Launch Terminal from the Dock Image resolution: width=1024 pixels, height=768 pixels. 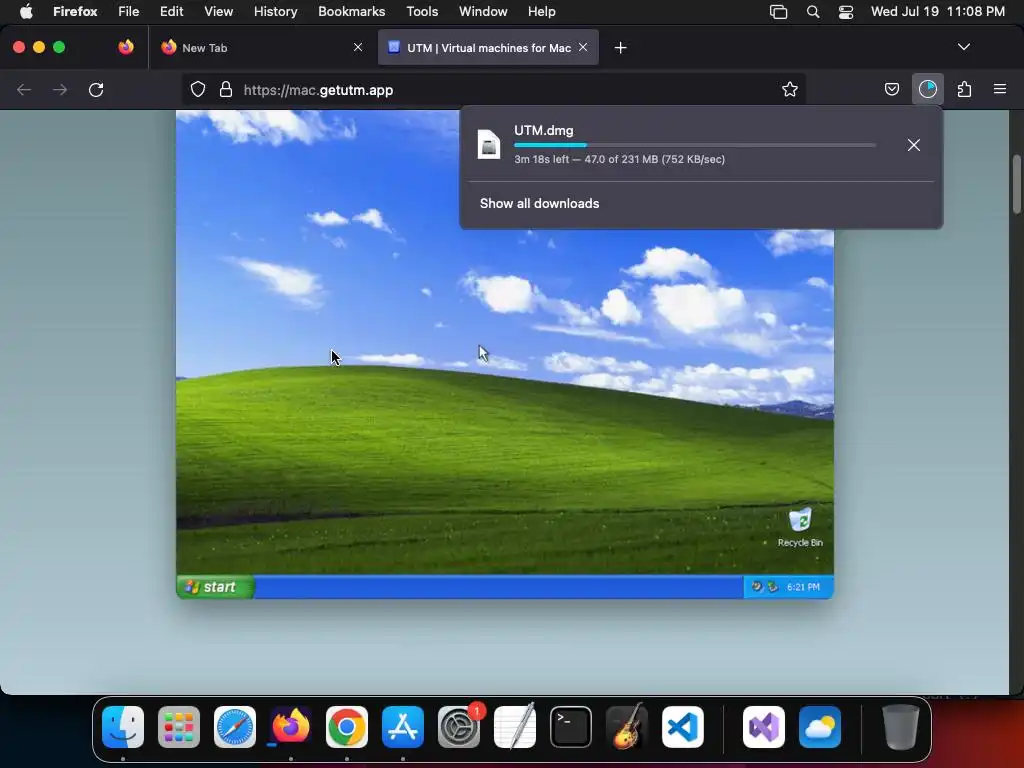tap(571, 726)
